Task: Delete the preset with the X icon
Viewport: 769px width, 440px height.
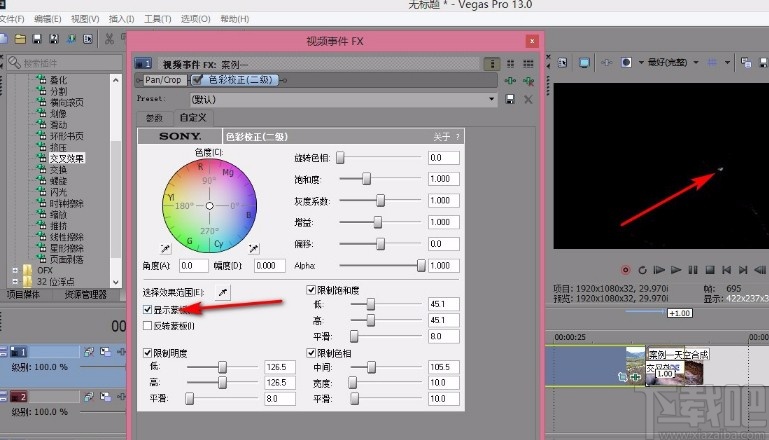Action: [526, 100]
